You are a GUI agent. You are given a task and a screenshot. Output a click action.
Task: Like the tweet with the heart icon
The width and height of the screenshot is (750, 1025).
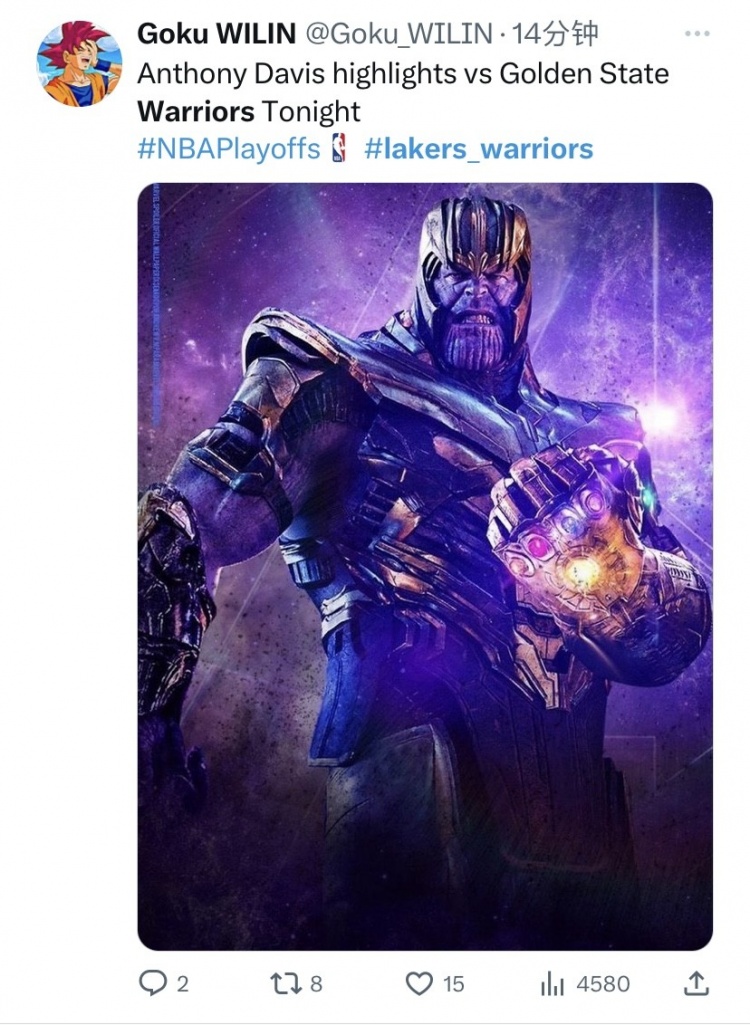pos(418,984)
